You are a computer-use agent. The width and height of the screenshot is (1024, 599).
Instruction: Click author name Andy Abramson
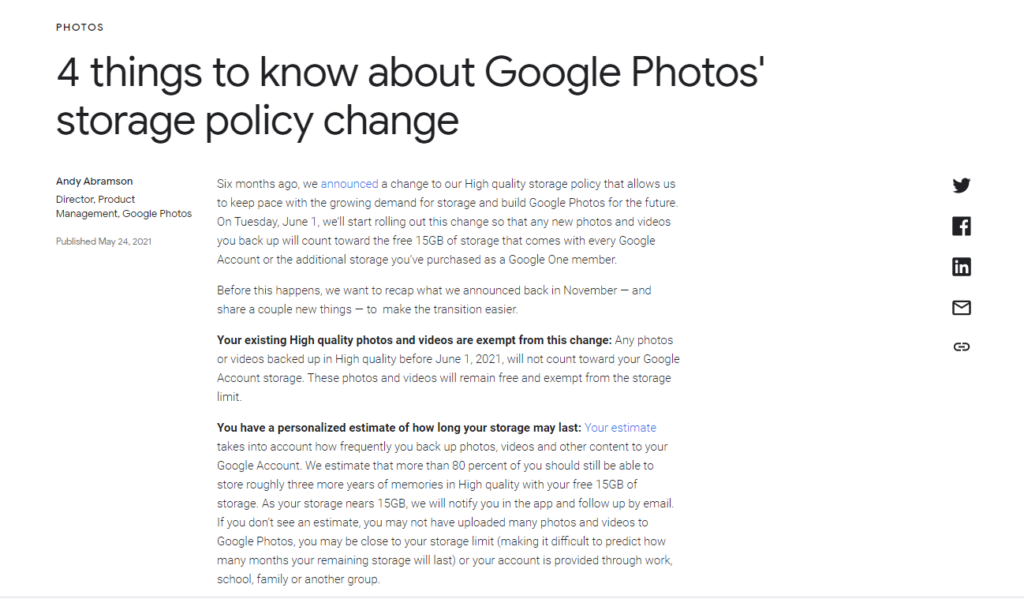[94, 181]
